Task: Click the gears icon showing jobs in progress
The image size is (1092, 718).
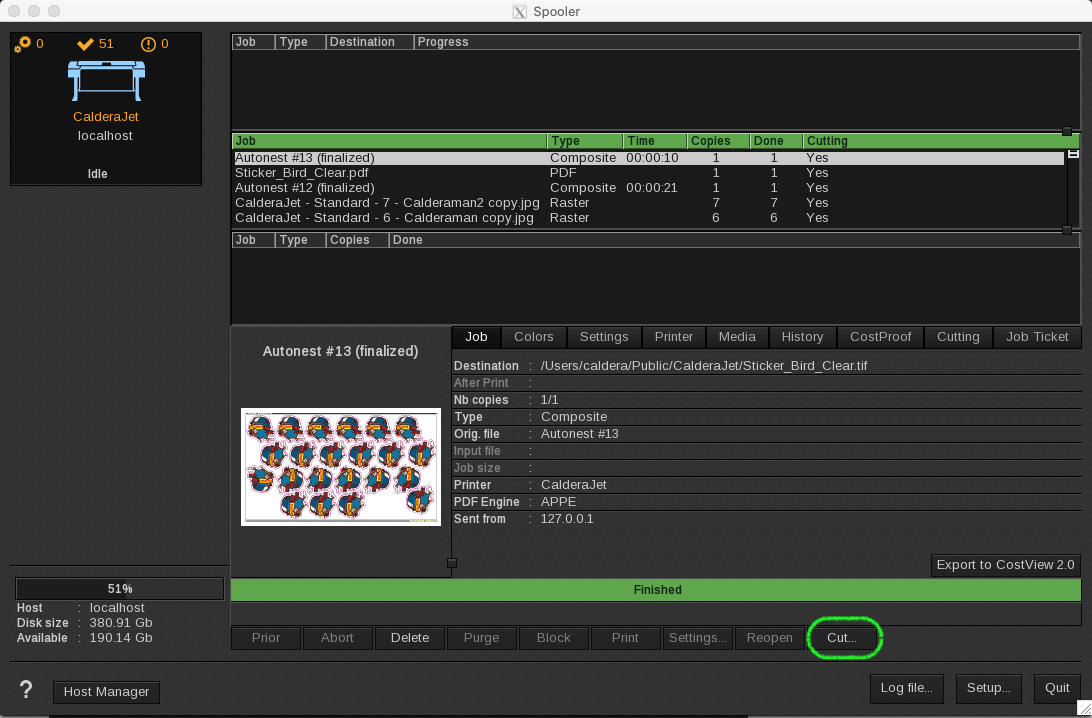Action: pos(24,43)
